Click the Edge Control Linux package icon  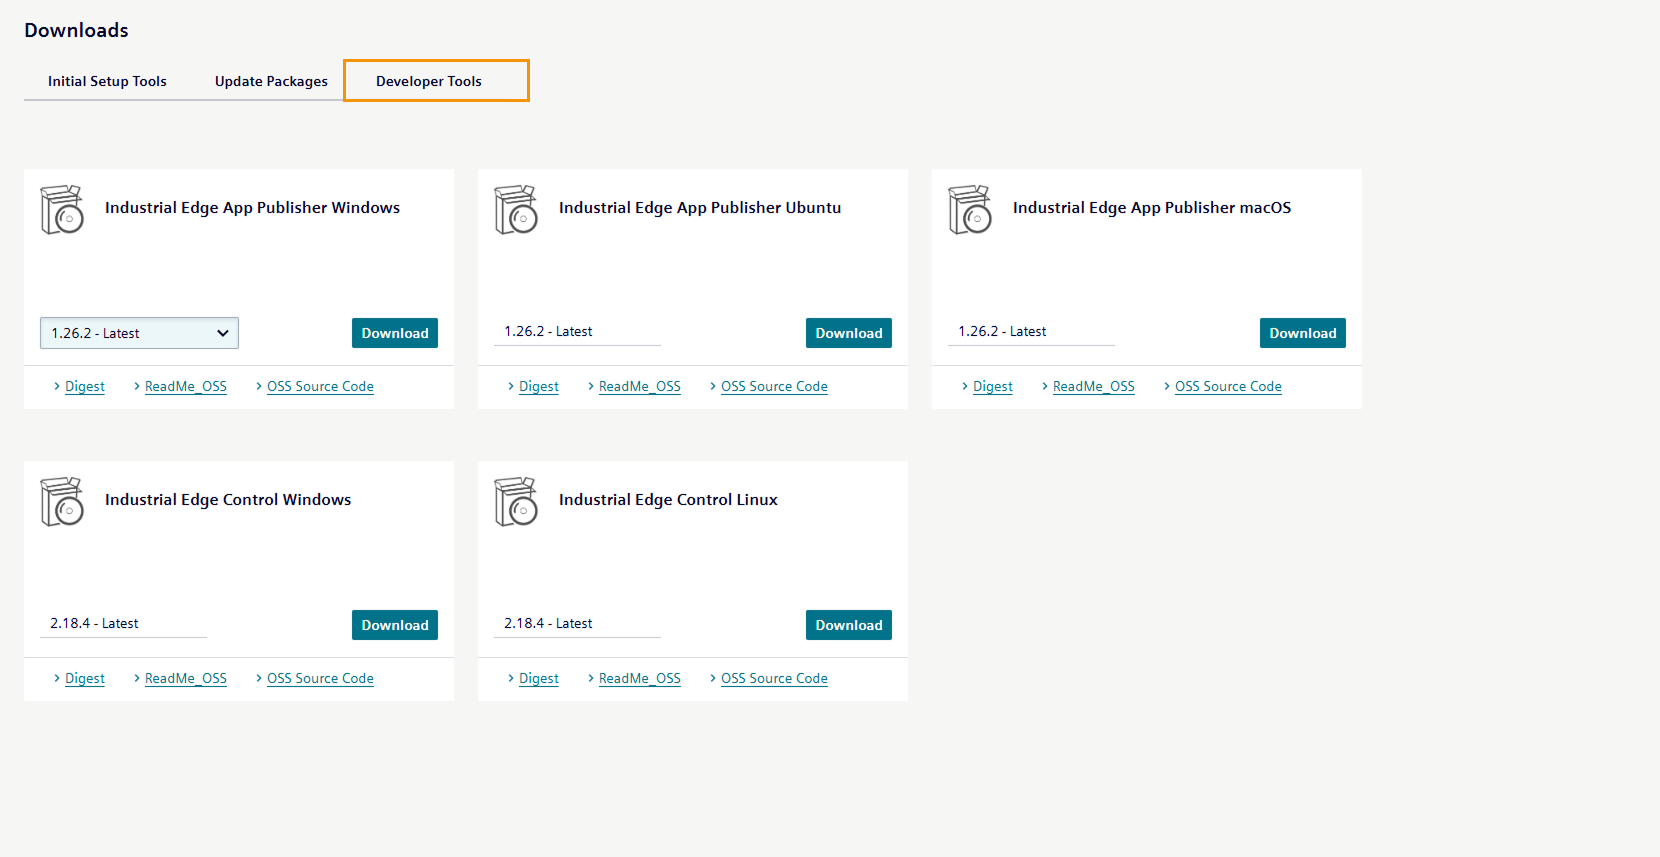point(516,501)
